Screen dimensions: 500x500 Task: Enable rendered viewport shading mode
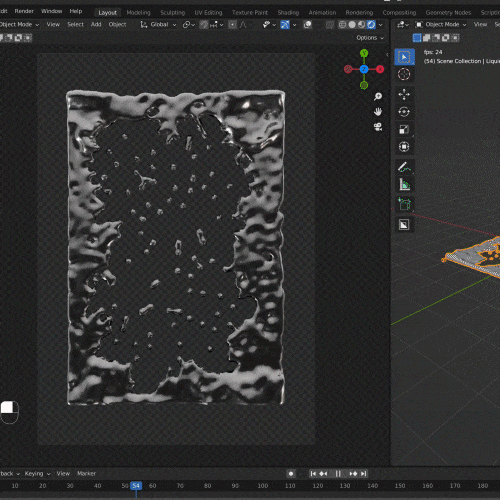click(371, 25)
